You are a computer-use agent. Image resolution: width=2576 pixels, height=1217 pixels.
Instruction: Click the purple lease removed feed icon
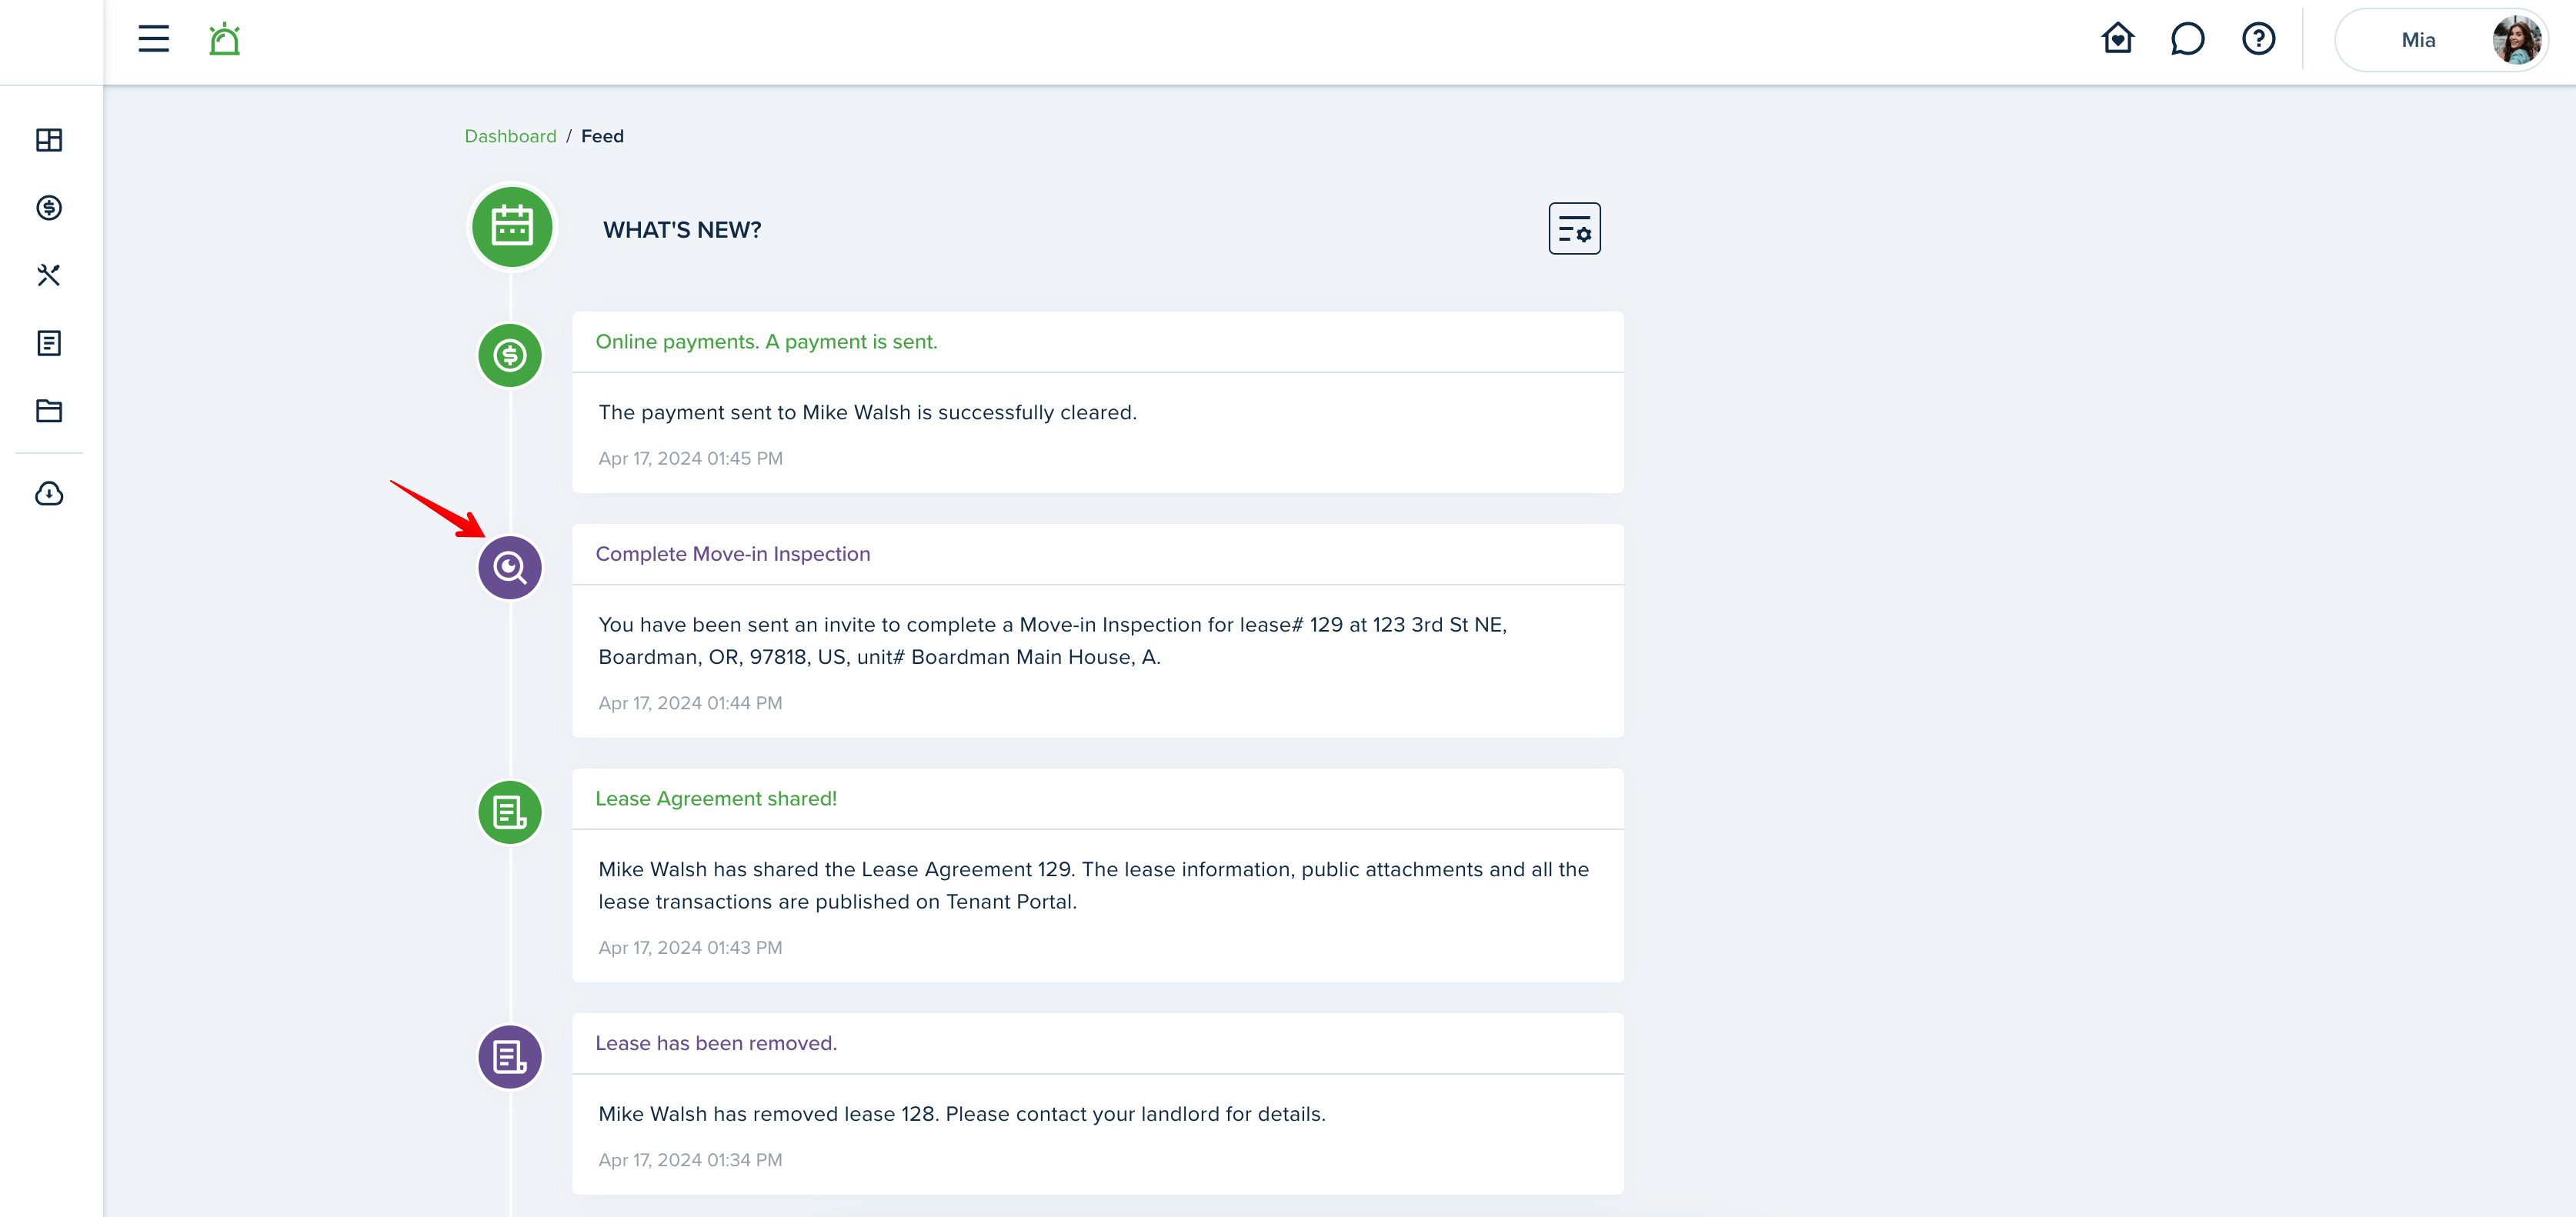(x=510, y=1057)
